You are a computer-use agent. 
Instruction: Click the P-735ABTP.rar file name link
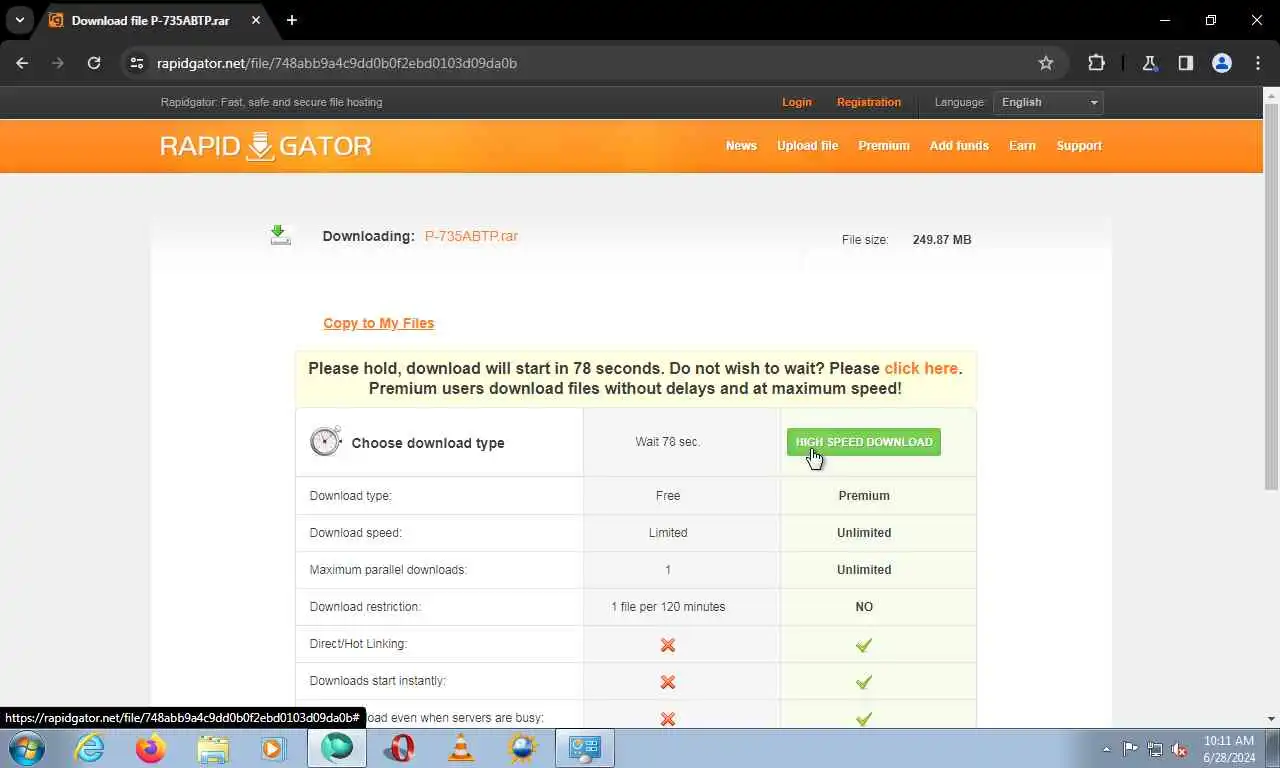tap(471, 236)
